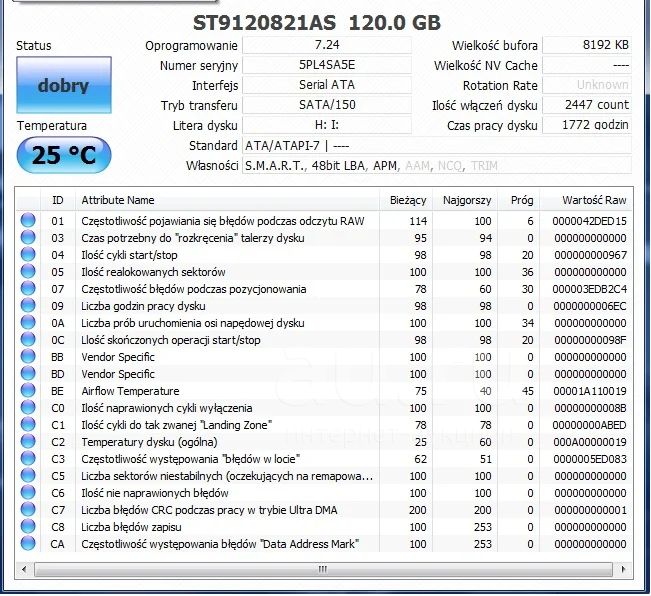The image size is (651, 596).
Task: Click the status orb in row 0C
Action: (x=28, y=339)
